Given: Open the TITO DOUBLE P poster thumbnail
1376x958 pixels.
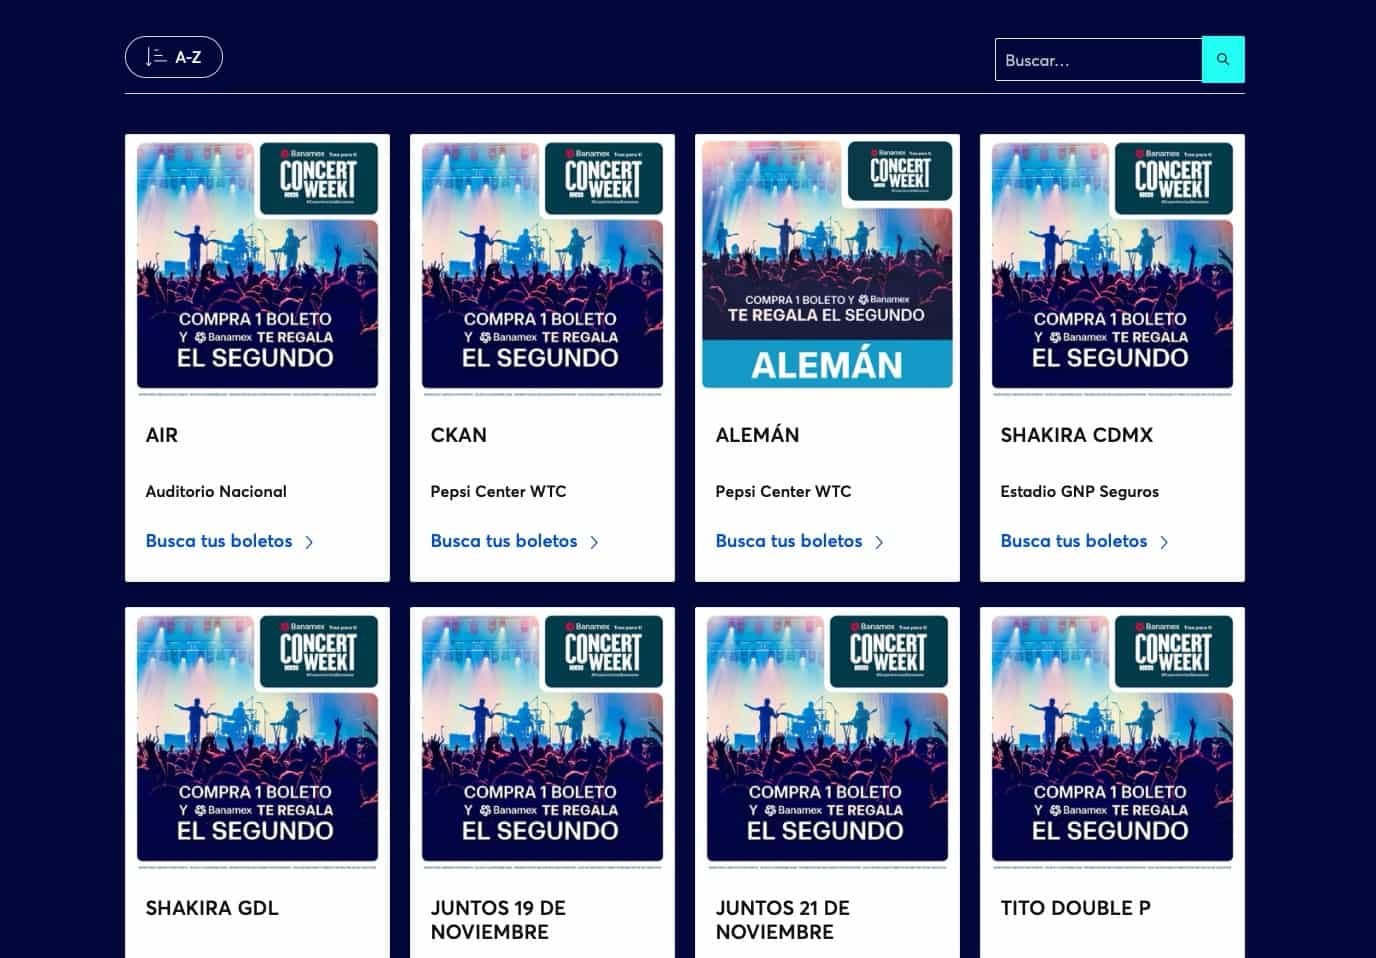Looking at the screenshot, I should [1112, 740].
